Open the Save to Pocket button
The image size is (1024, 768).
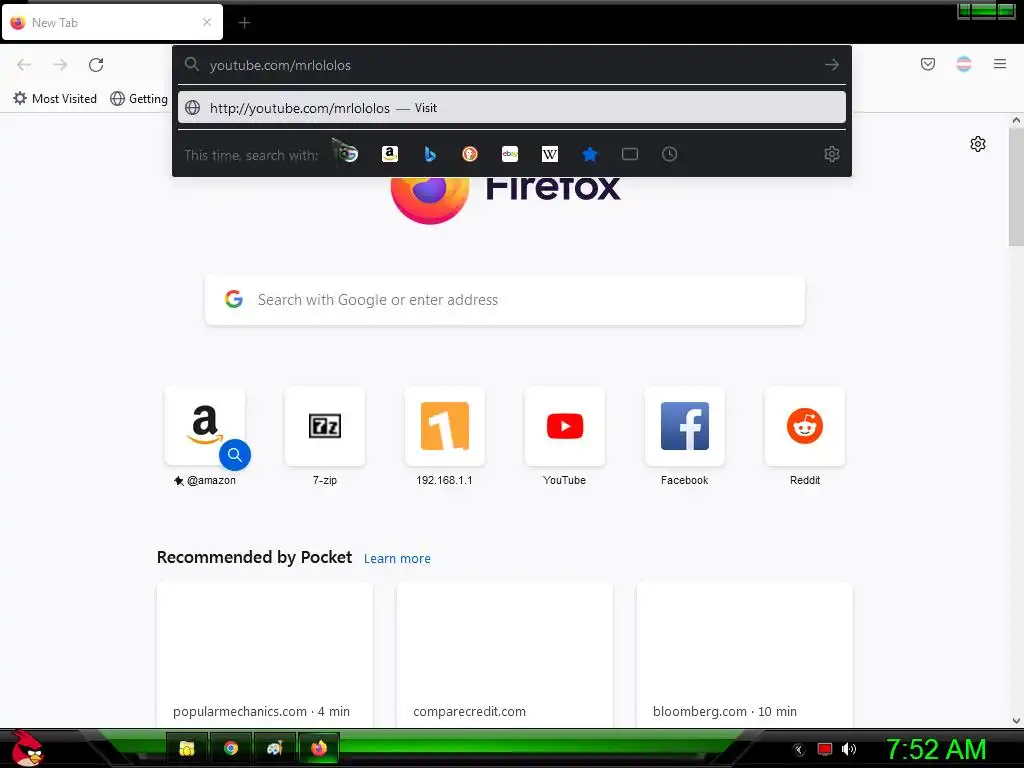point(927,64)
